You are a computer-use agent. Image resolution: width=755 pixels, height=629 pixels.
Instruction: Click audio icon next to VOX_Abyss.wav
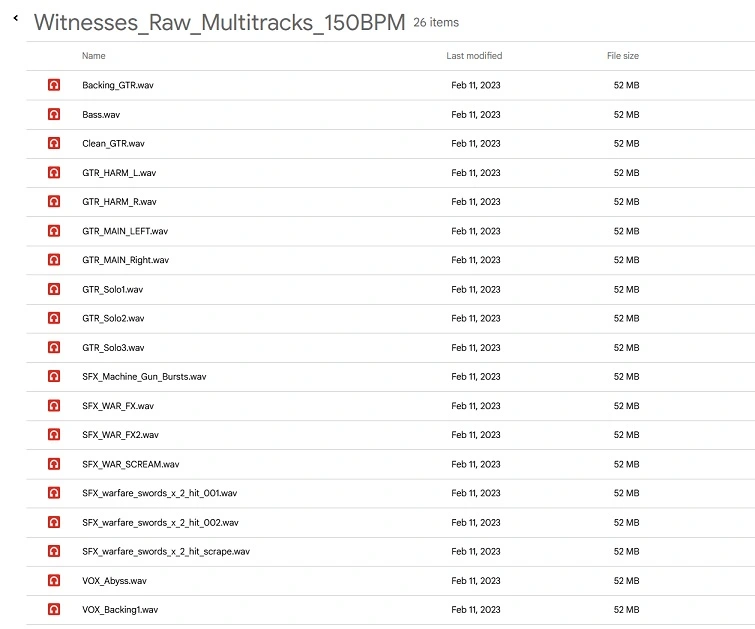click(54, 581)
